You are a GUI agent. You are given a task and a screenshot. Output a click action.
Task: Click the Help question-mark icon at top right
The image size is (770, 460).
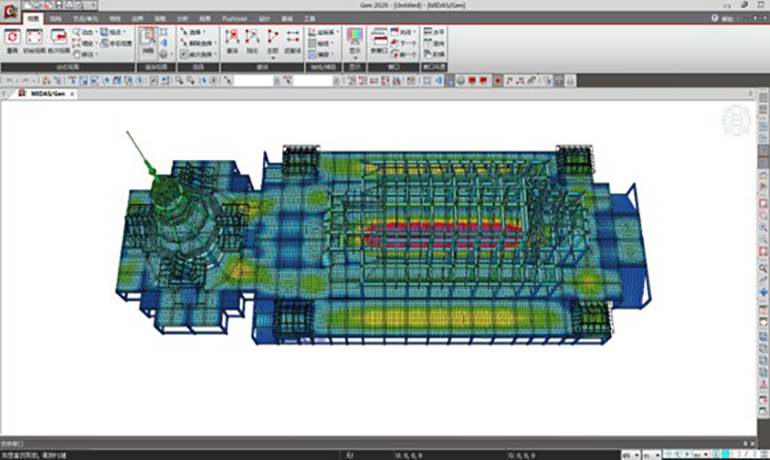click(715, 18)
